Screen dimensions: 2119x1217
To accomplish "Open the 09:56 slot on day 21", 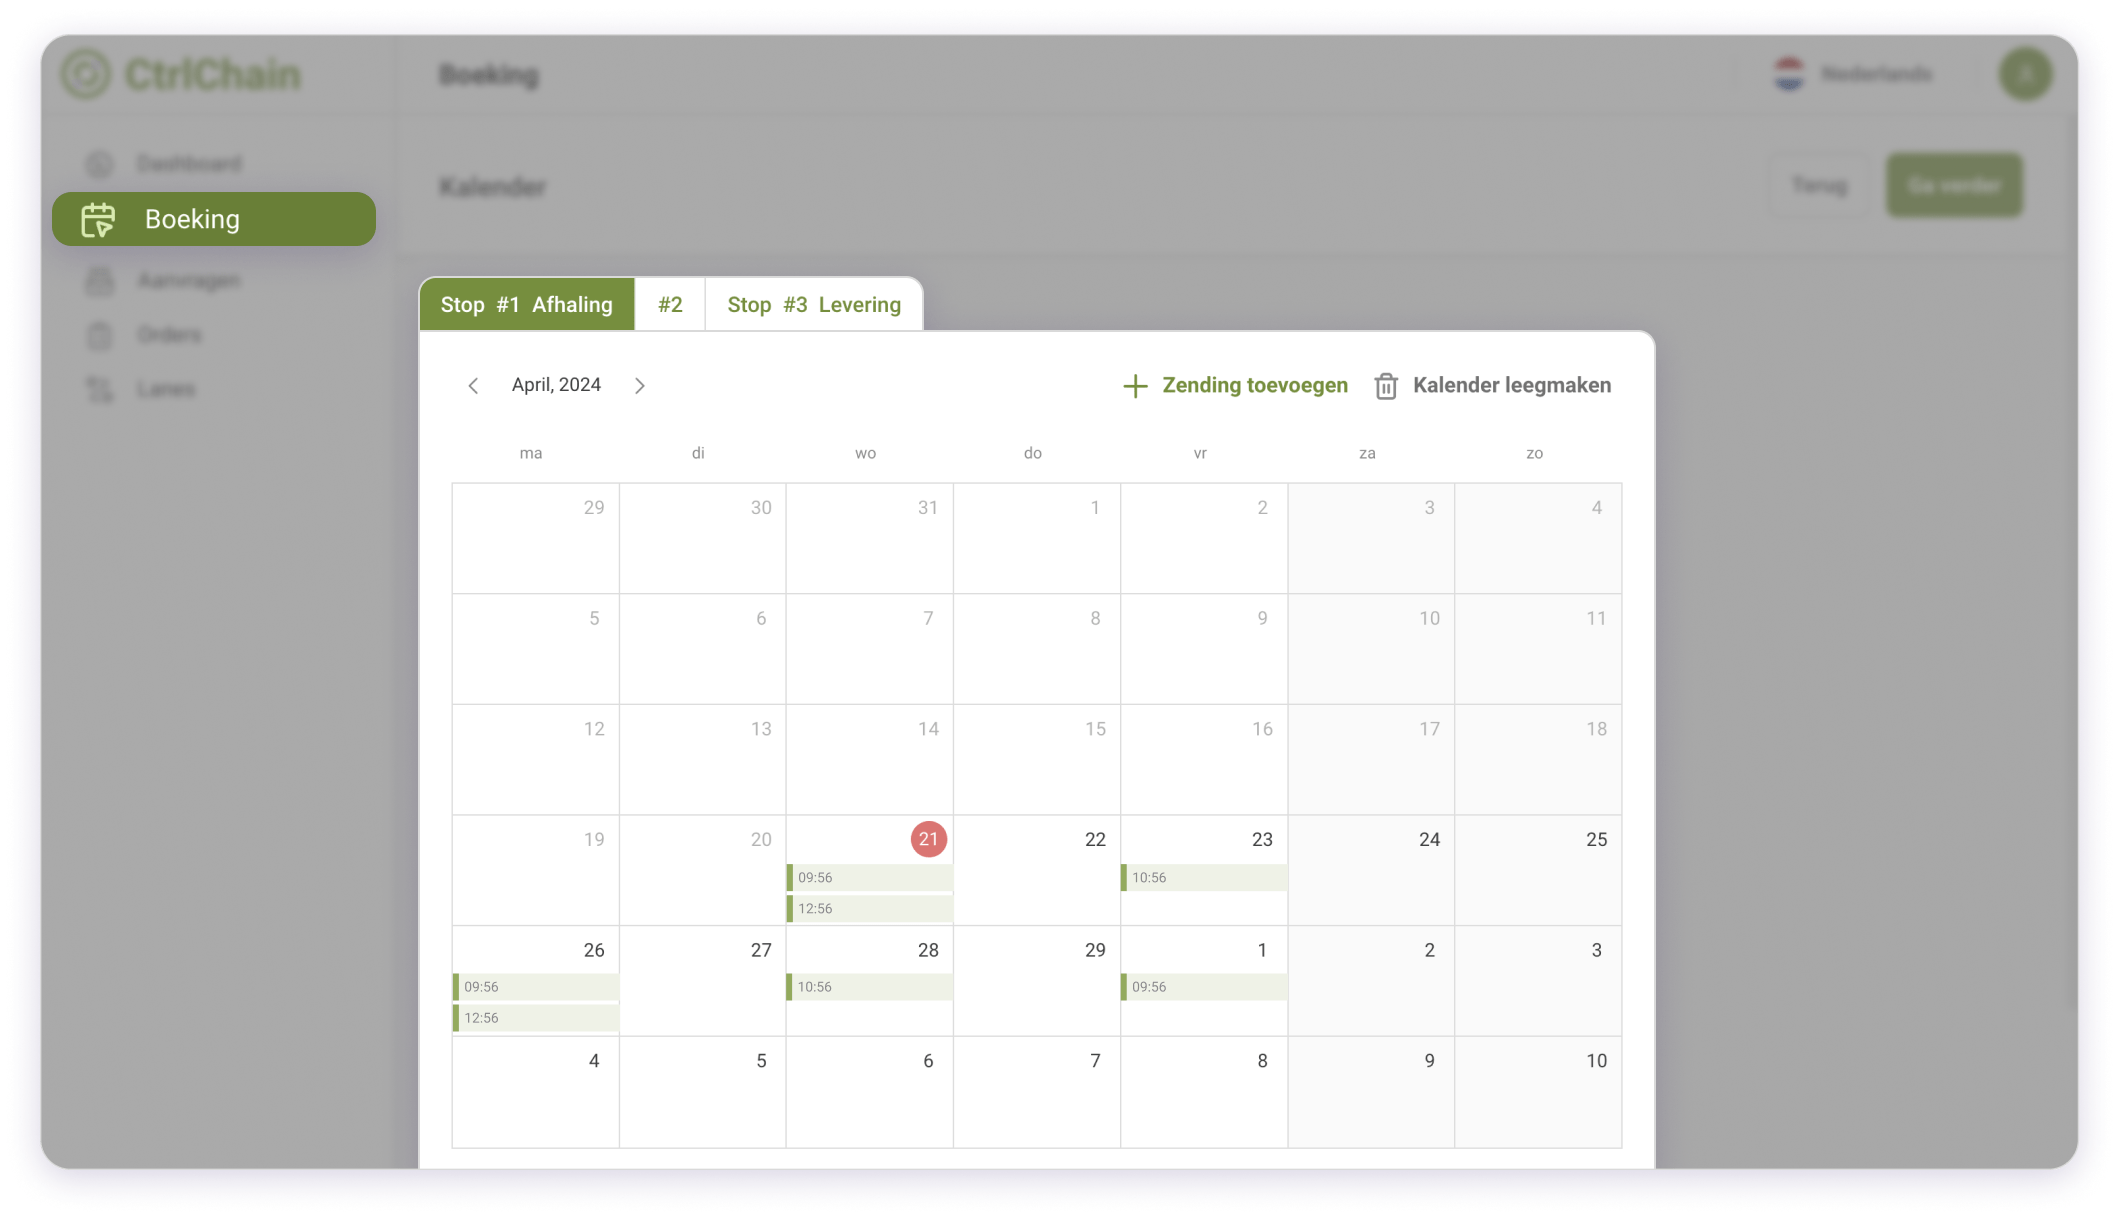I will tap(869, 878).
